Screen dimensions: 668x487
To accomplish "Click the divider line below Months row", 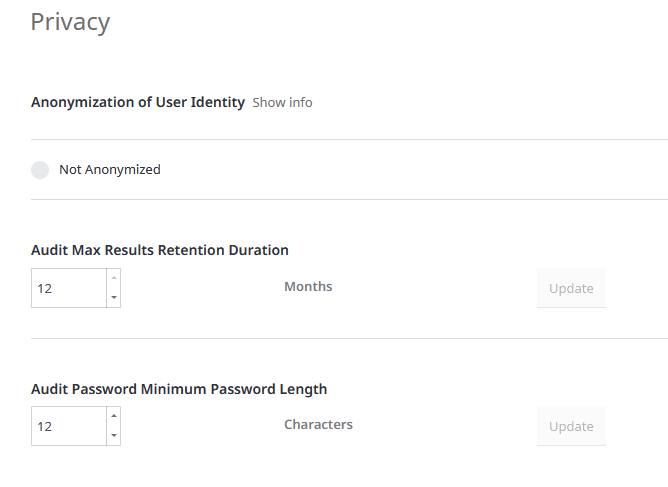I will pyautogui.click(x=349, y=338).
